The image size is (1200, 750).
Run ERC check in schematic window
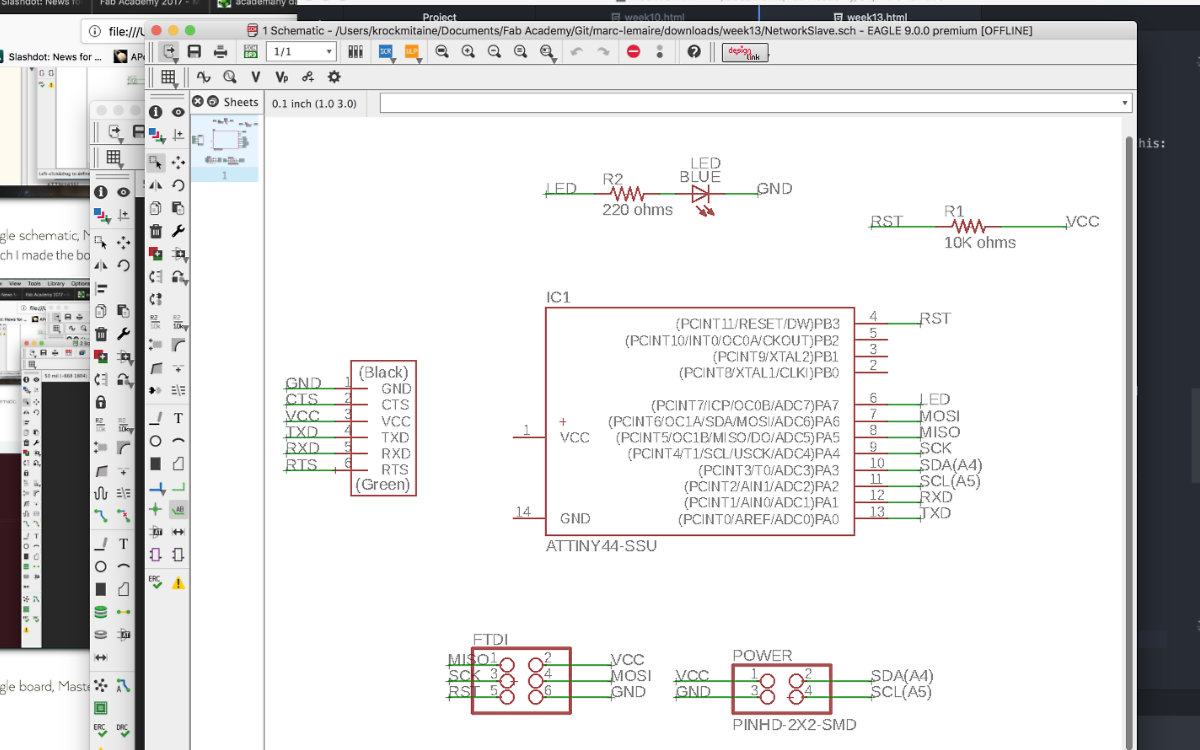click(x=156, y=581)
